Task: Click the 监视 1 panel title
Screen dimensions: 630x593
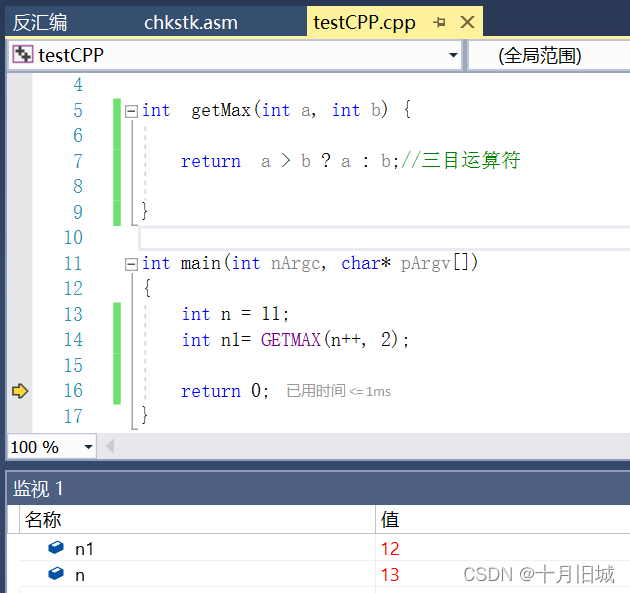Action: click(38, 489)
